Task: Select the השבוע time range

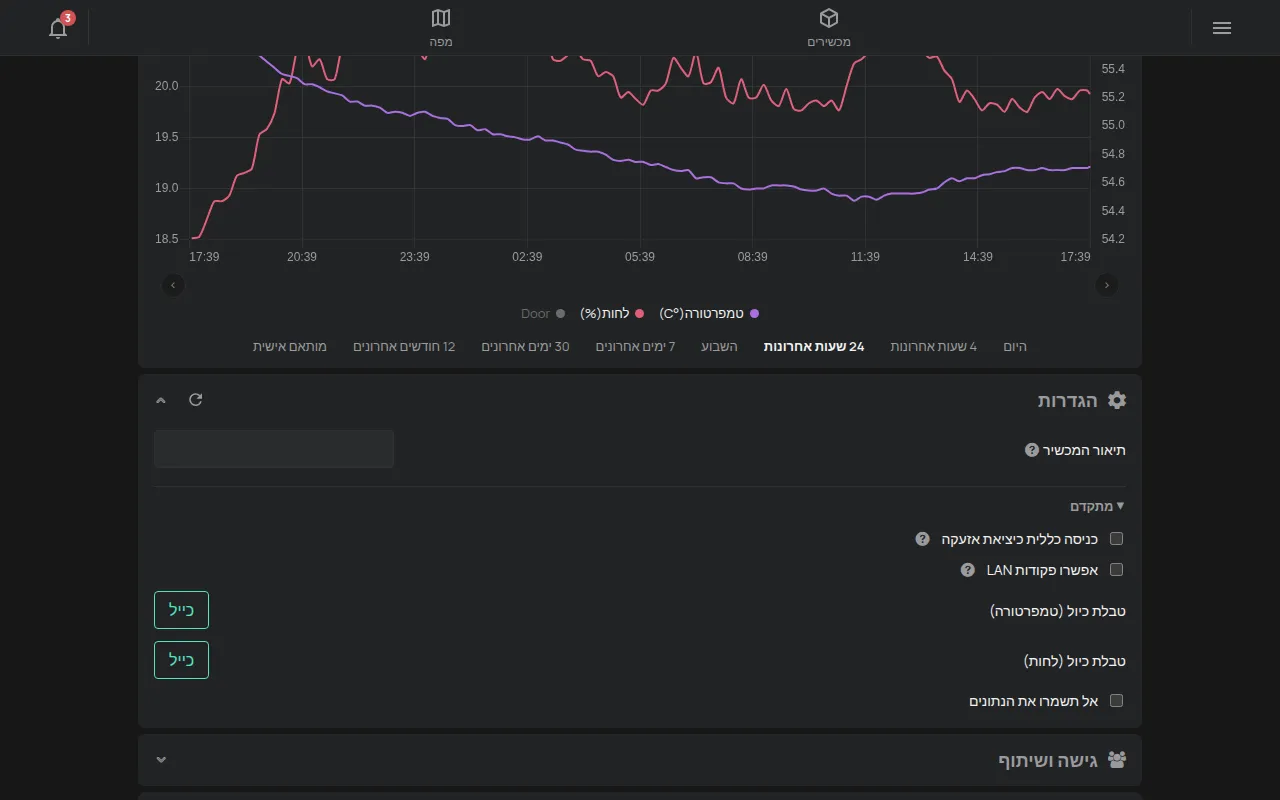Action: 720,346
